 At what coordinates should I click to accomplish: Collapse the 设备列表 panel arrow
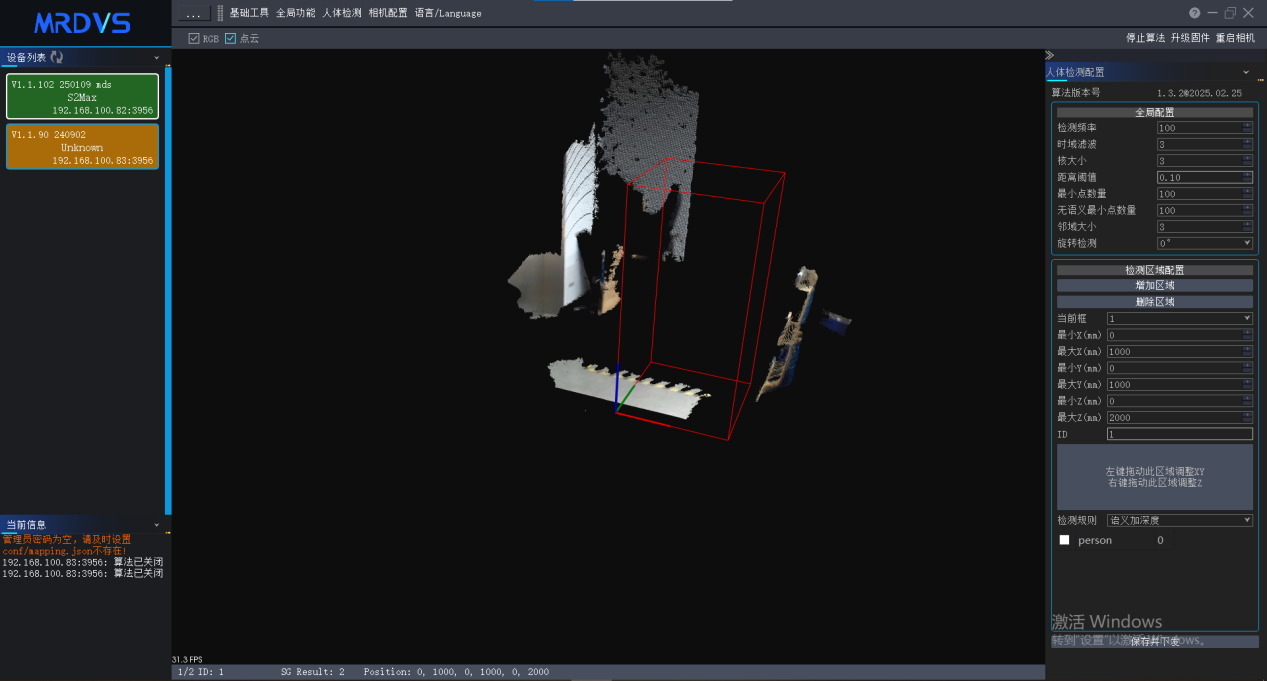point(157,57)
